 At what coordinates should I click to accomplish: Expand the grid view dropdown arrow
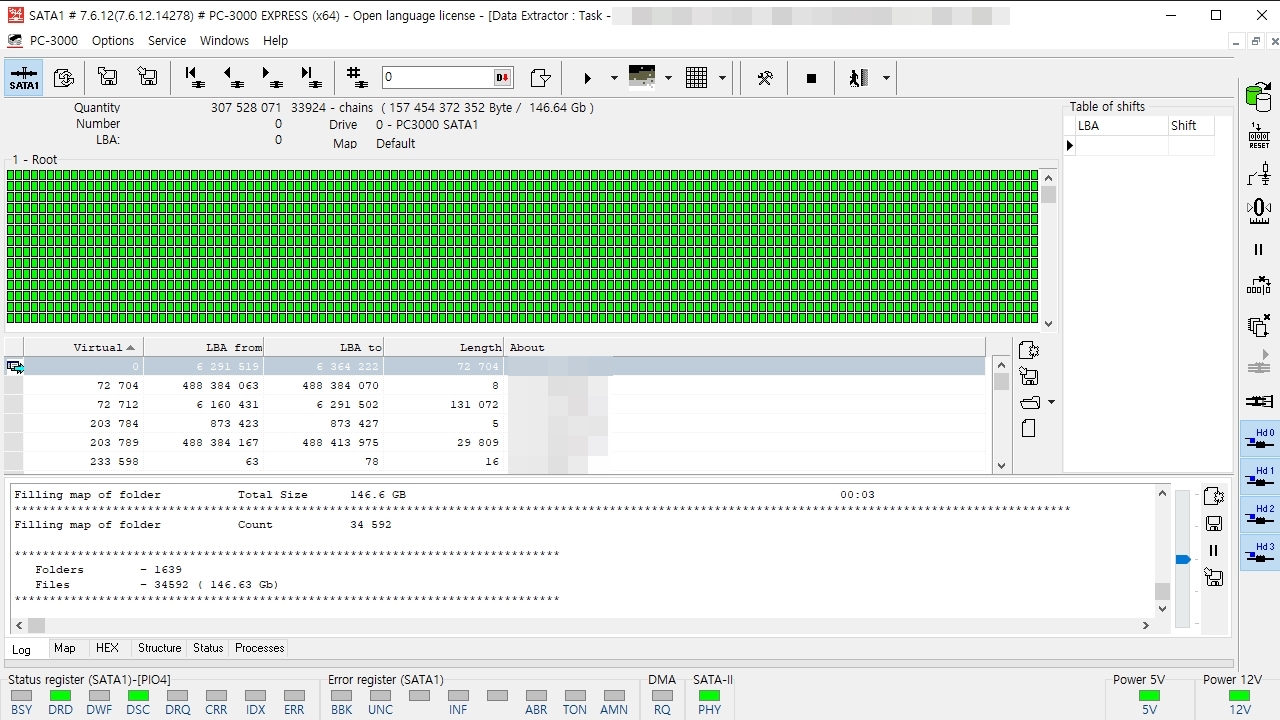tap(721, 78)
